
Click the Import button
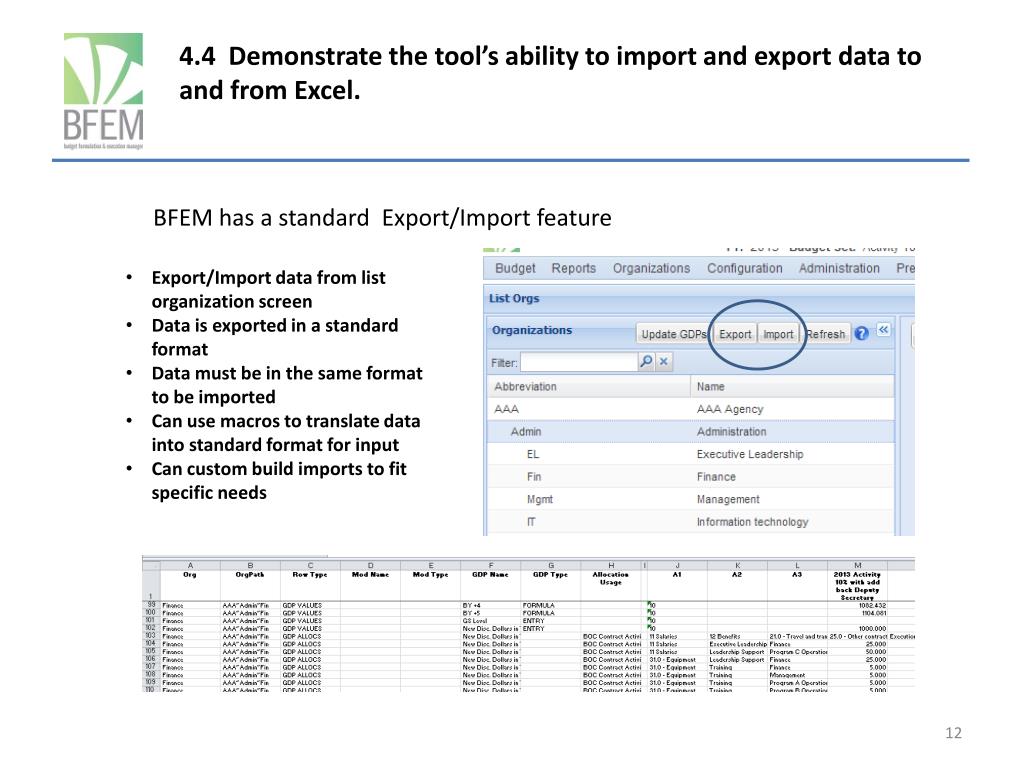tap(778, 334)
